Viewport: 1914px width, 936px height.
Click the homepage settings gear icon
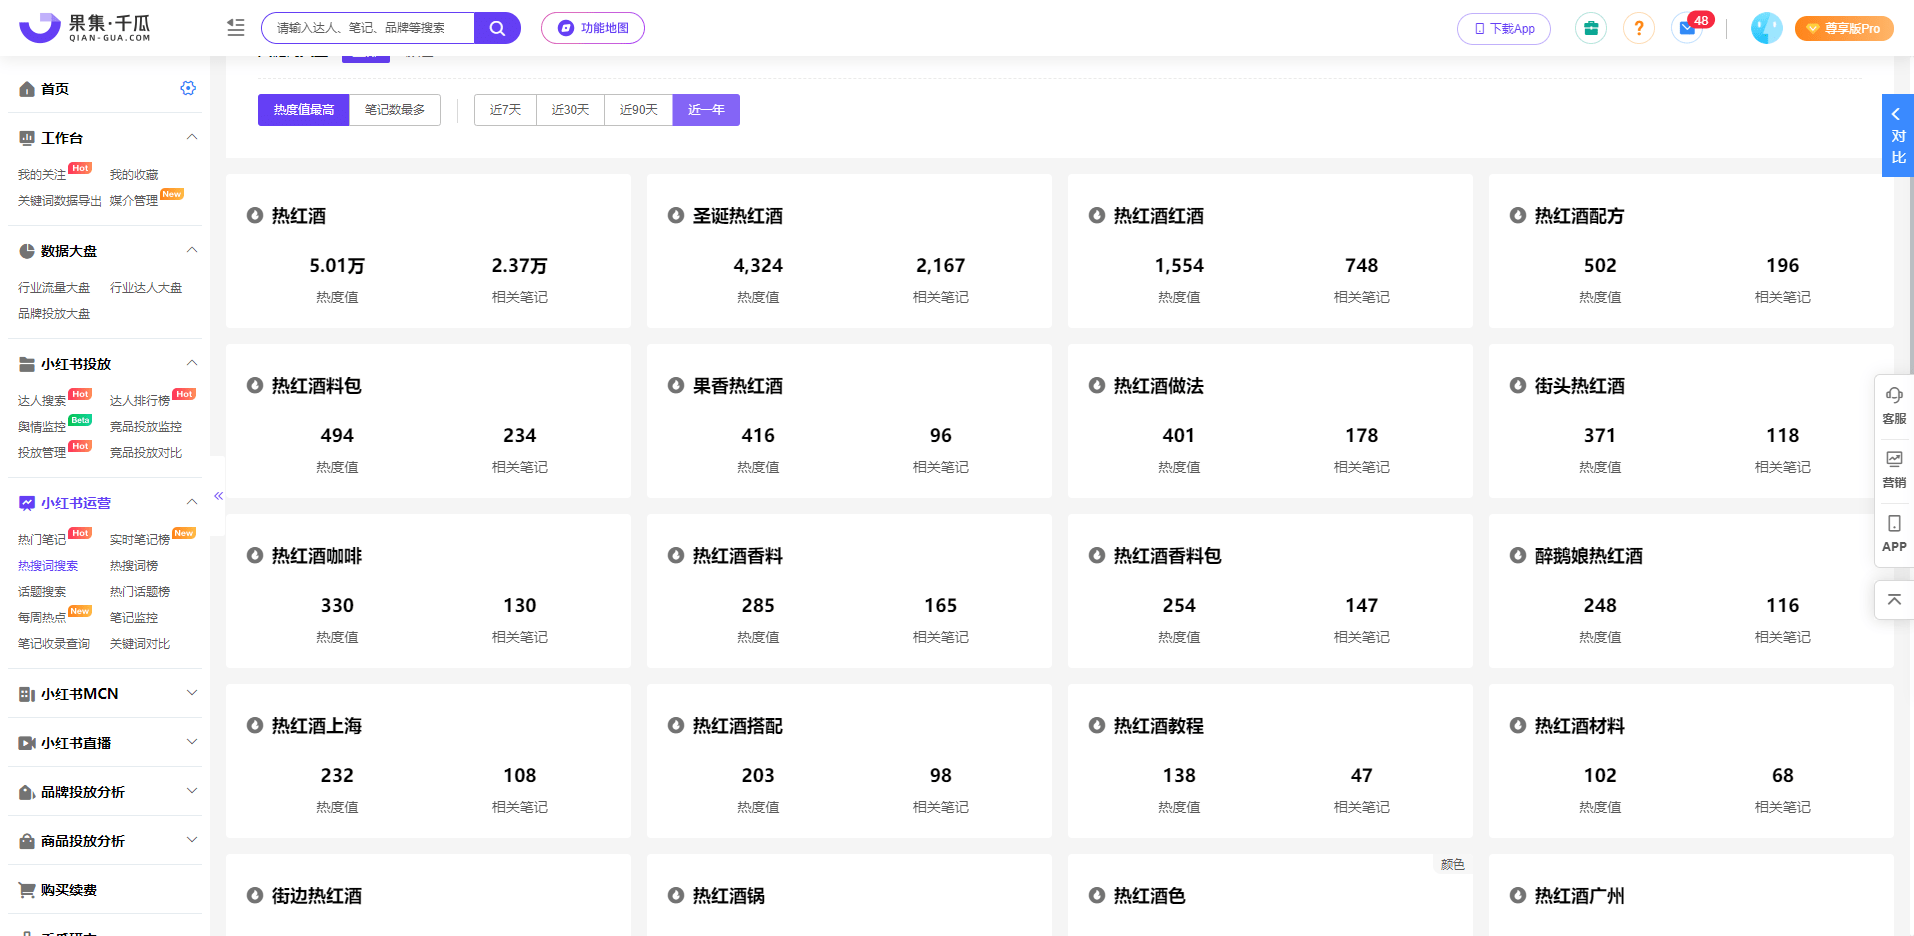(x=188, y=88)
